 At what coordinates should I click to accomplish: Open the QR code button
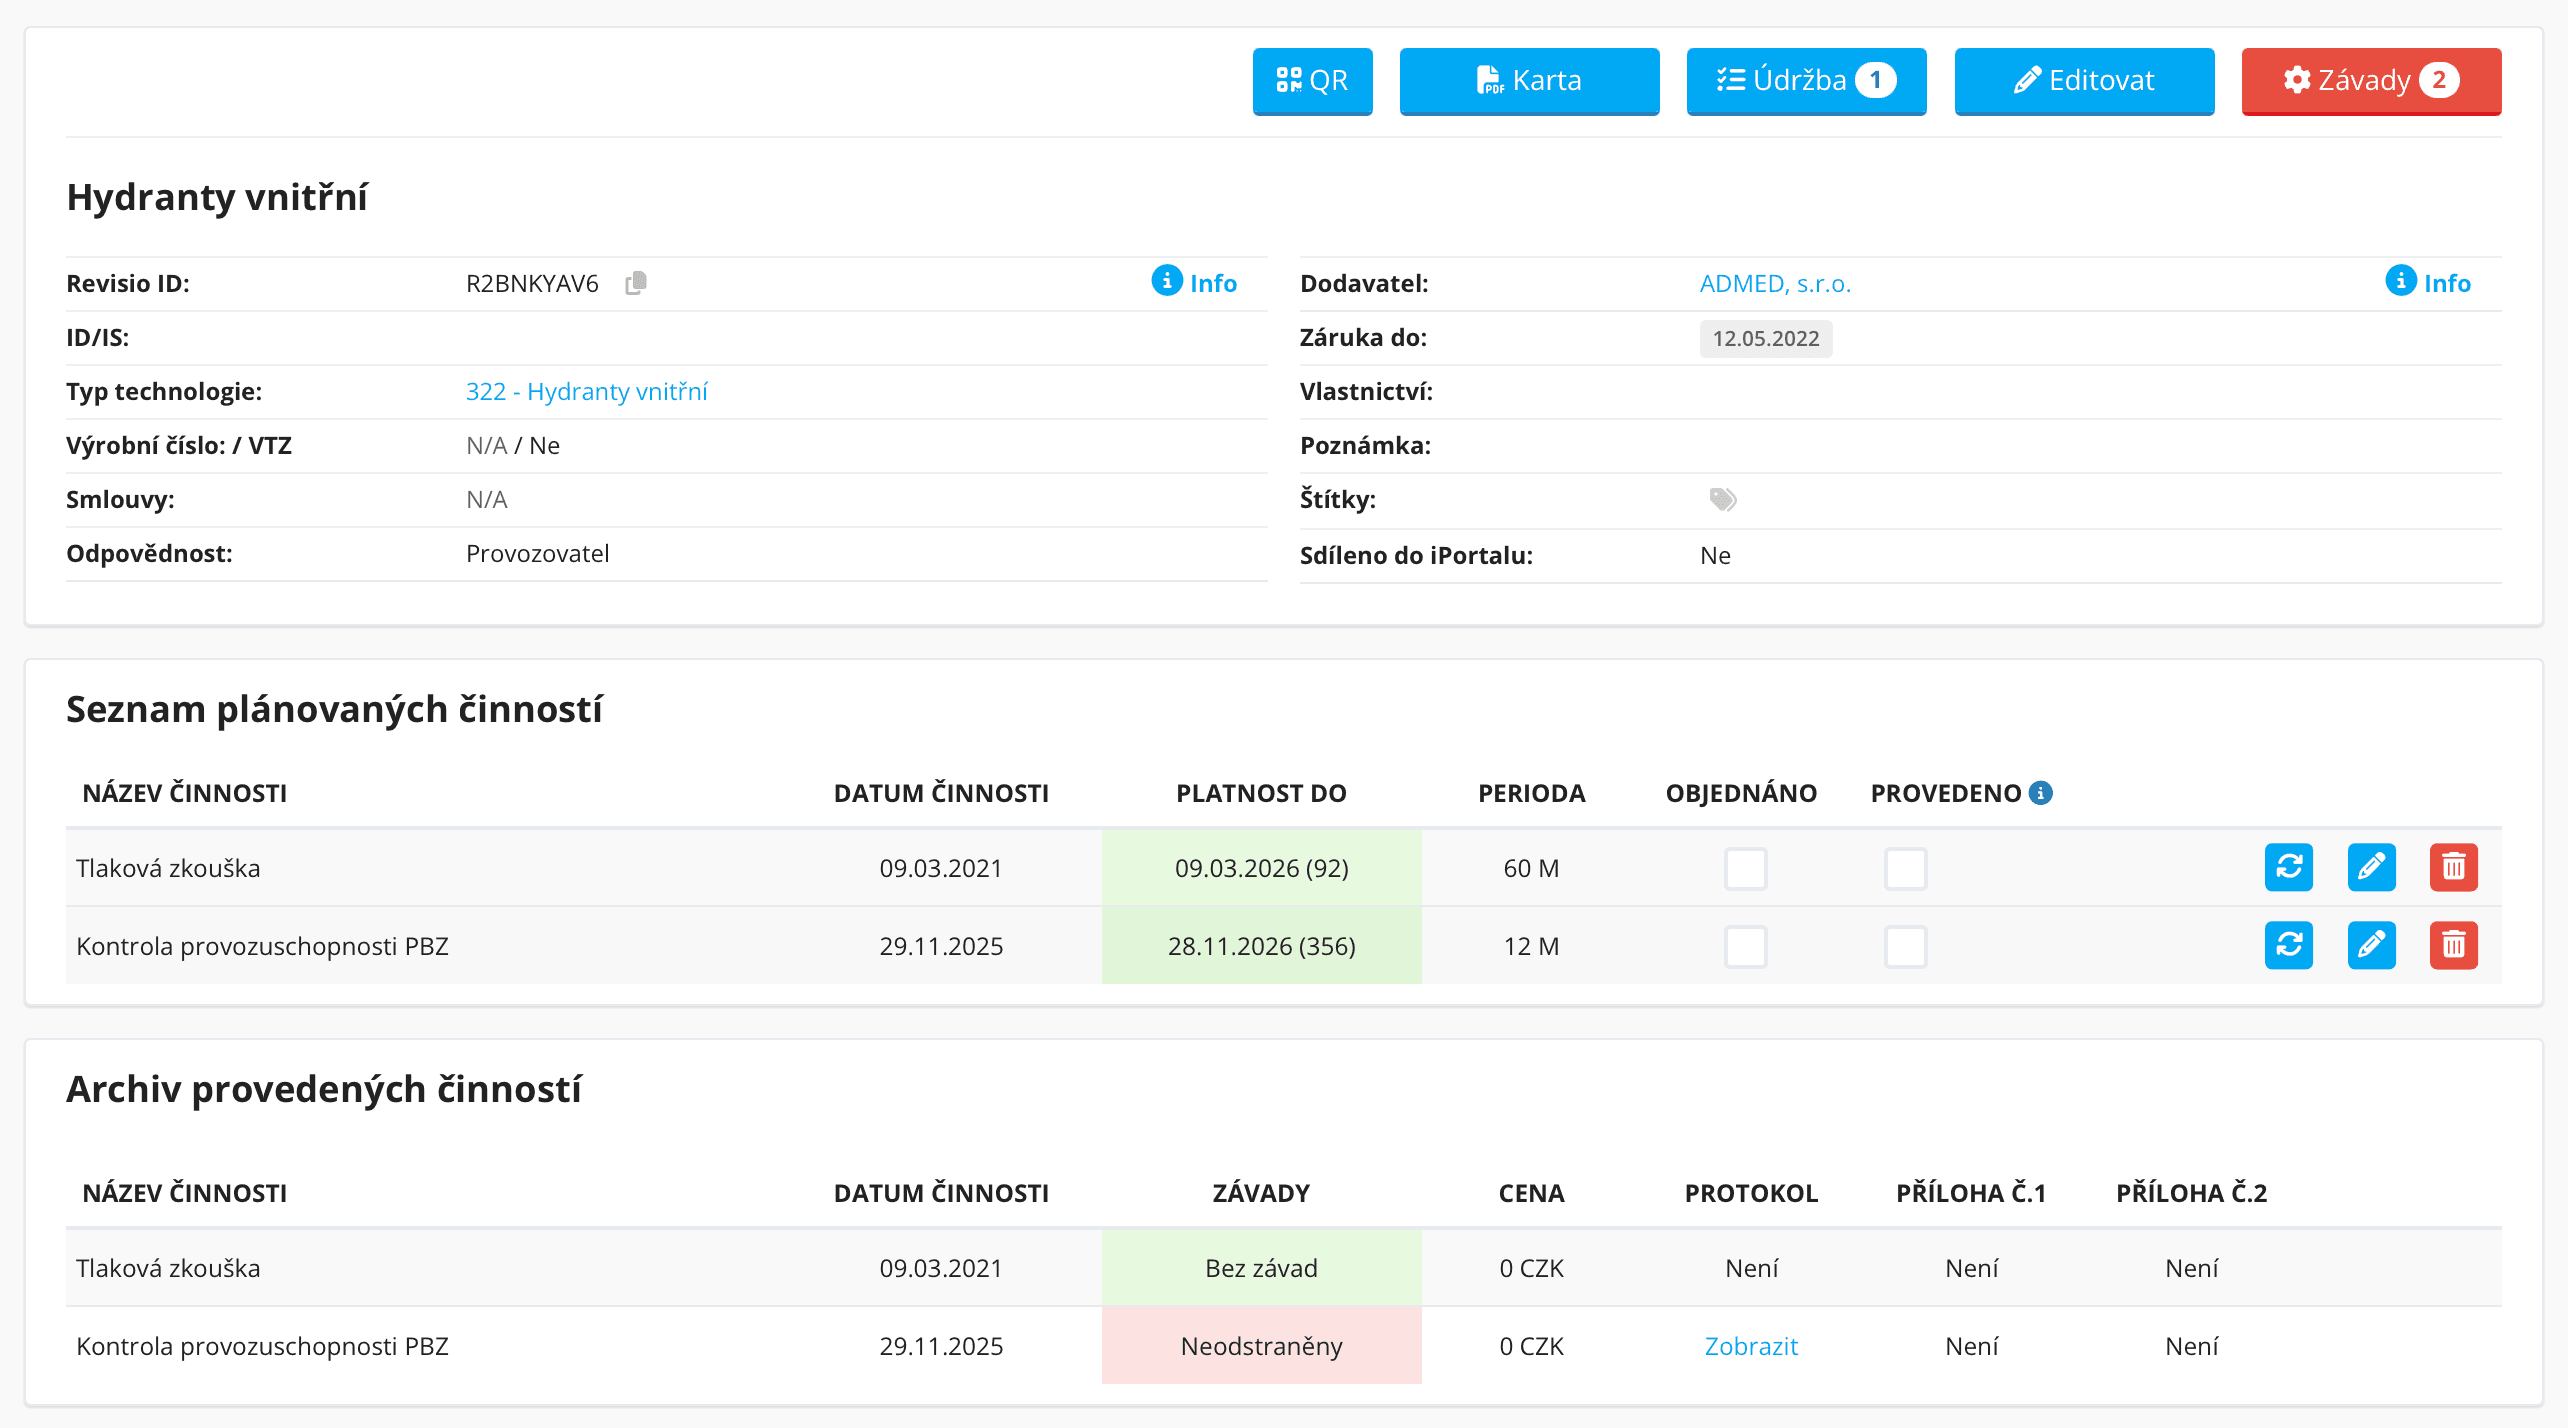coord(1312,80)
